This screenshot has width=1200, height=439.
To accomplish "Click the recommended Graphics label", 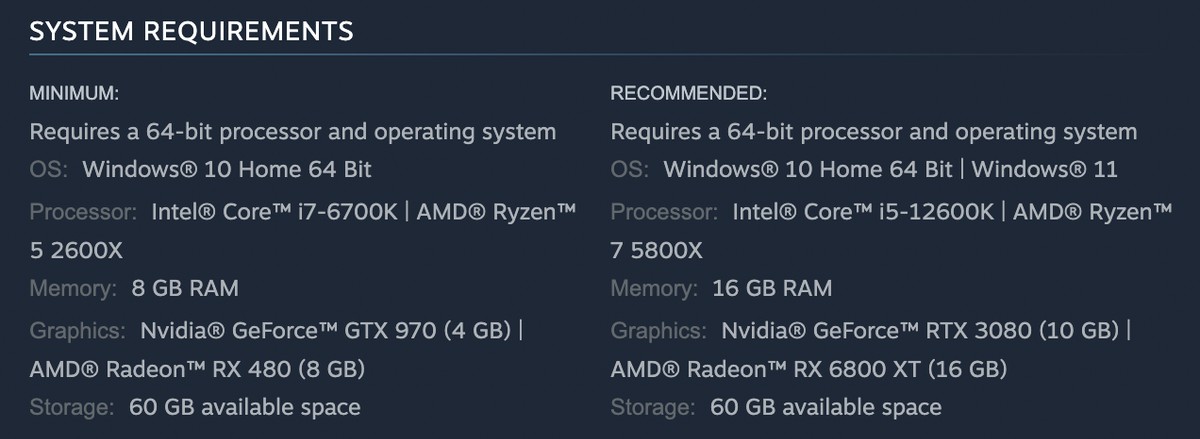I will click(658, 331).
